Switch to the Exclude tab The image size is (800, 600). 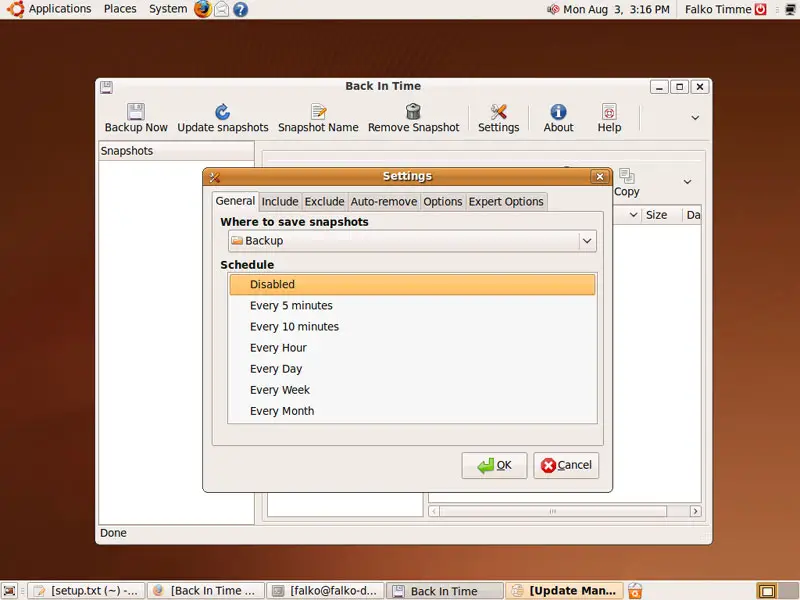point(324,202)
